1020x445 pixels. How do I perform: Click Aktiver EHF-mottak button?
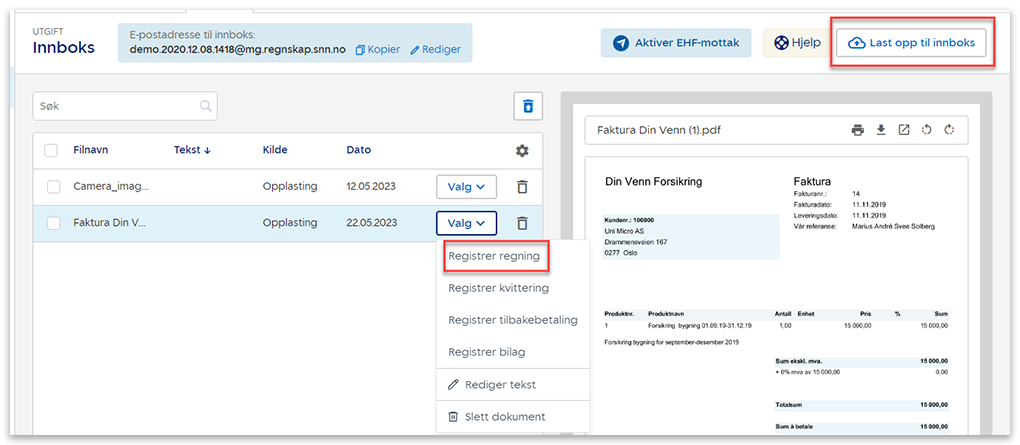click(x=676, y=43)
